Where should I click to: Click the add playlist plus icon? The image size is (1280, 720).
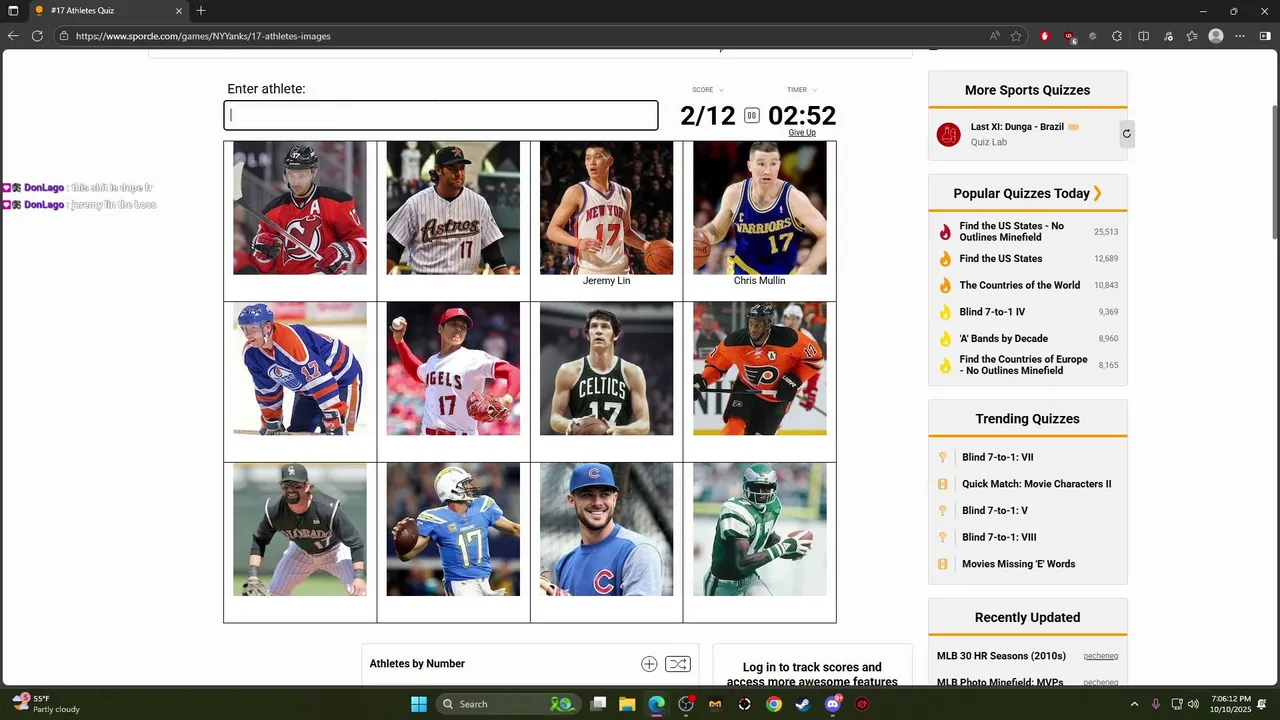(x=649, y=664)
